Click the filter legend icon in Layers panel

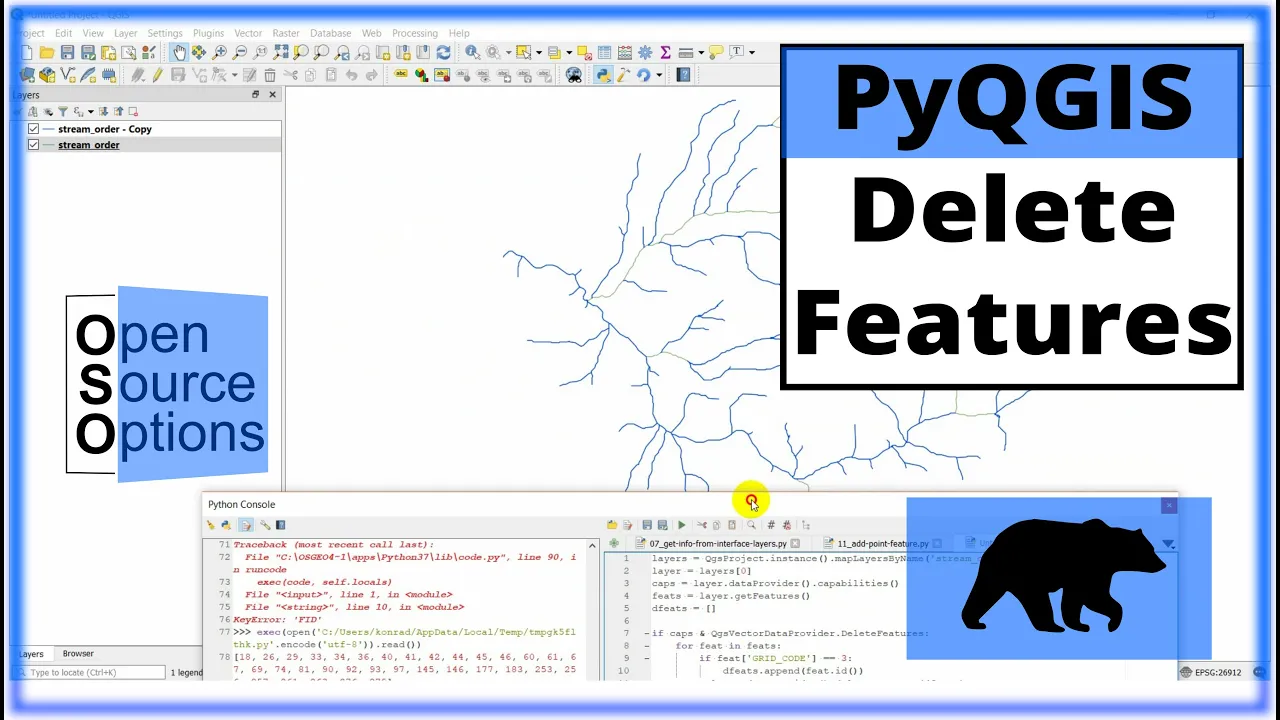[x=63, y=112]
